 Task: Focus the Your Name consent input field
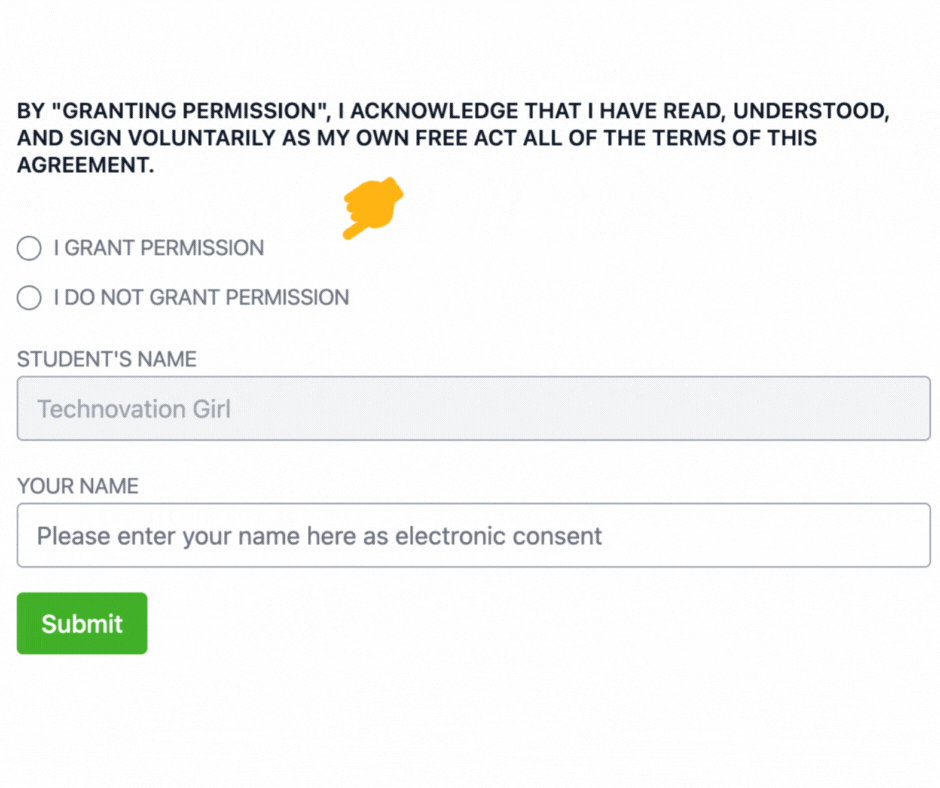473,535
